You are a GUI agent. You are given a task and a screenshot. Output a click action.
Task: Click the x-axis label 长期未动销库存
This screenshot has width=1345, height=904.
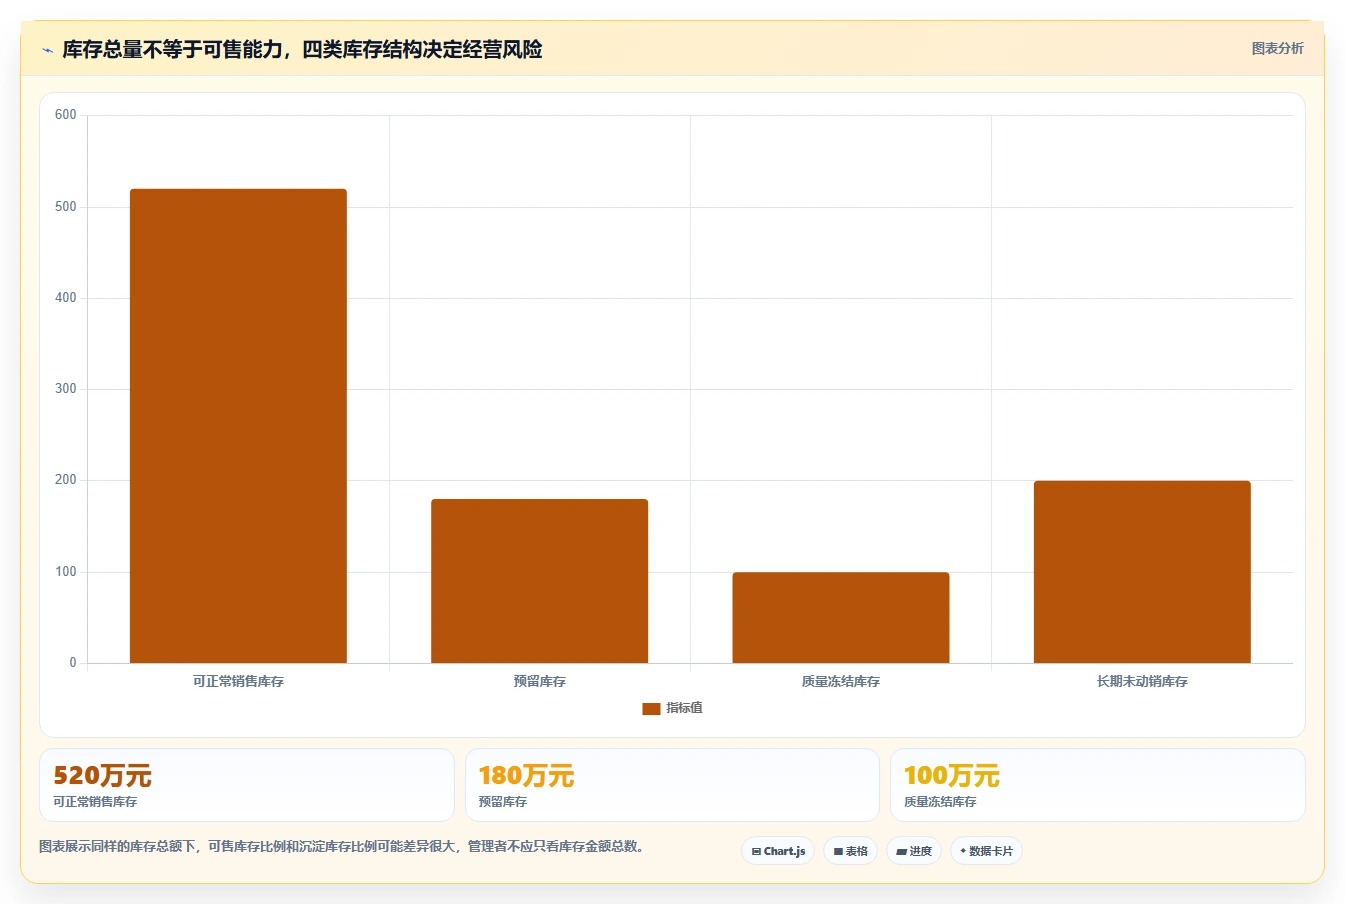[x=1142, y=681]
